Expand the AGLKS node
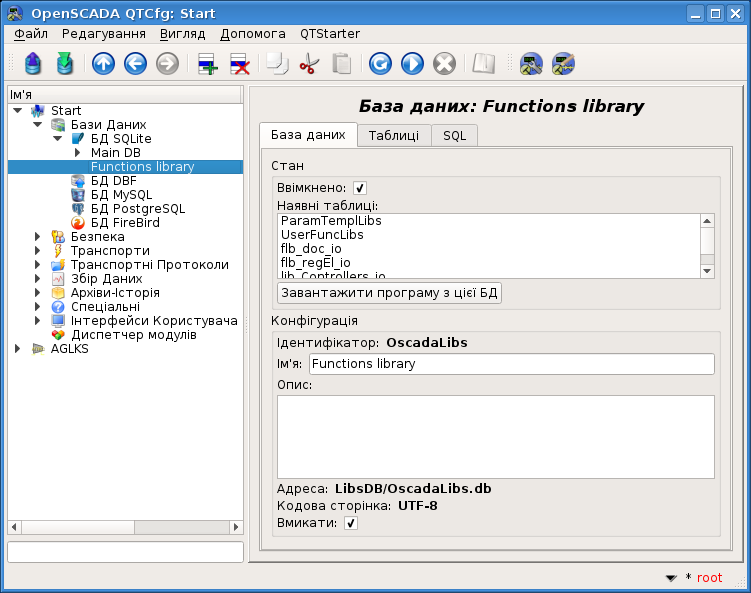The image size is (751, 593). [x=18, y=349]
